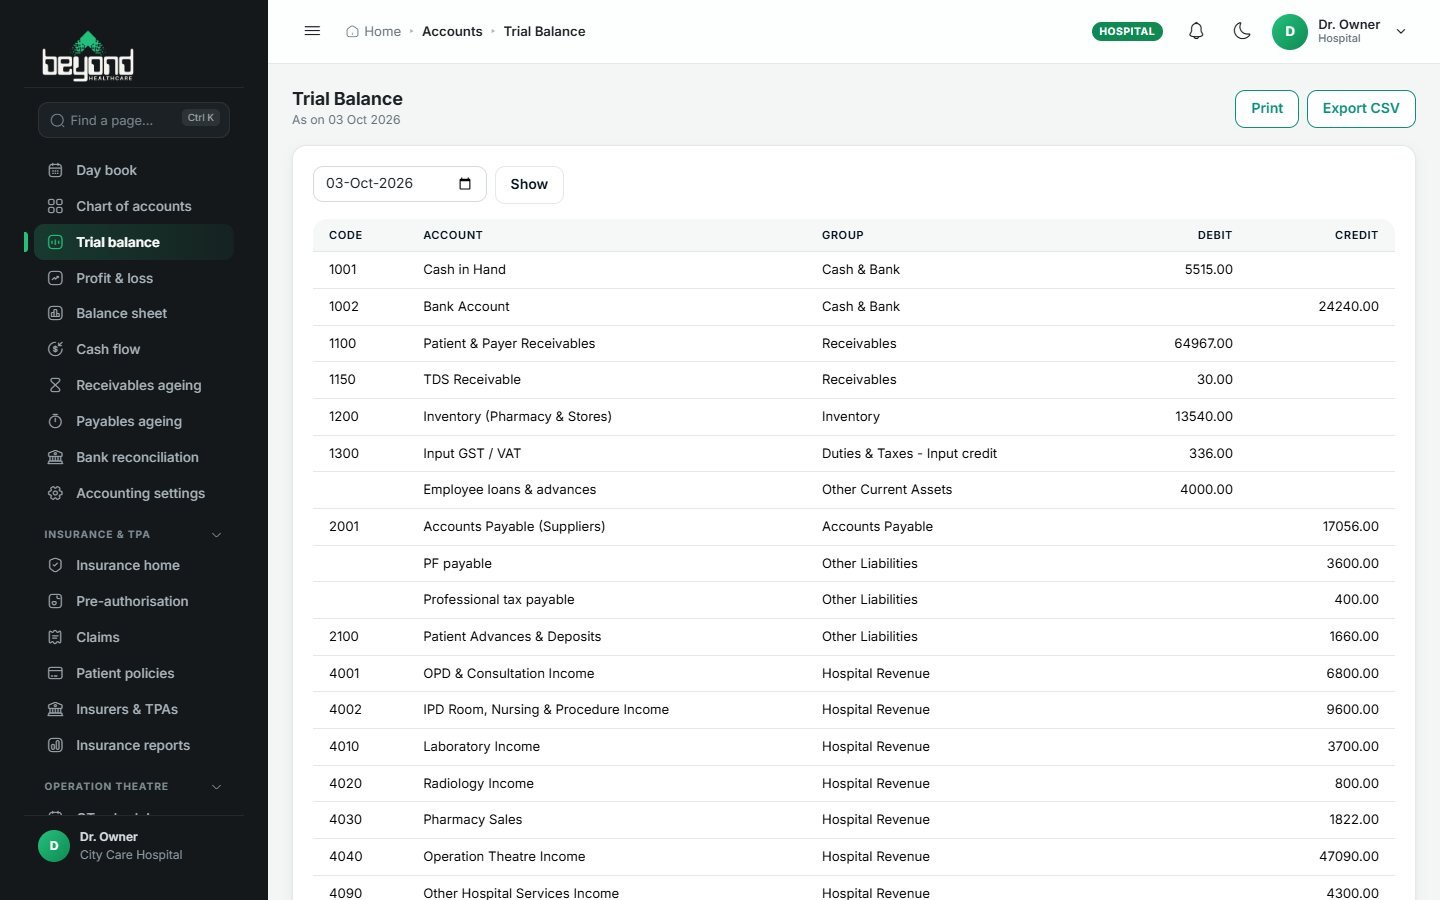The image size is (1440, 900).
Task: Open the notifications bell
Action: pyautogui.click(x=1196, y=31)
